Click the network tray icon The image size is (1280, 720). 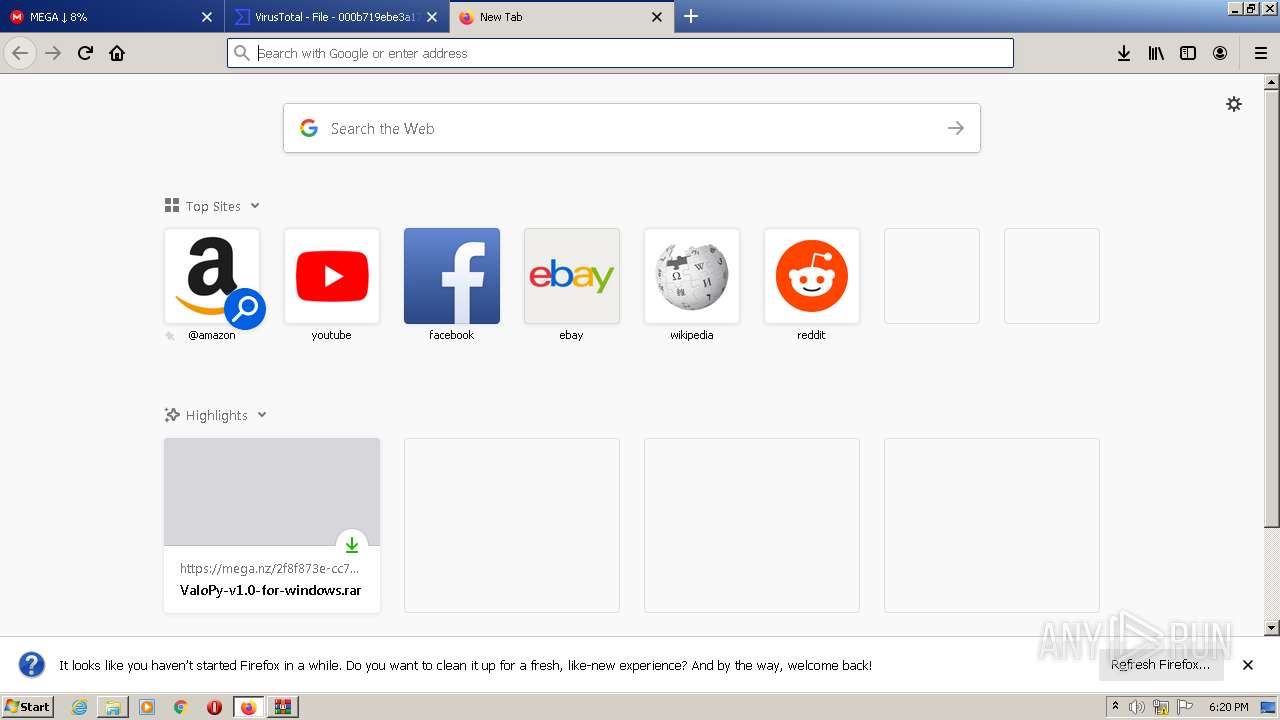click(1161, 707)
